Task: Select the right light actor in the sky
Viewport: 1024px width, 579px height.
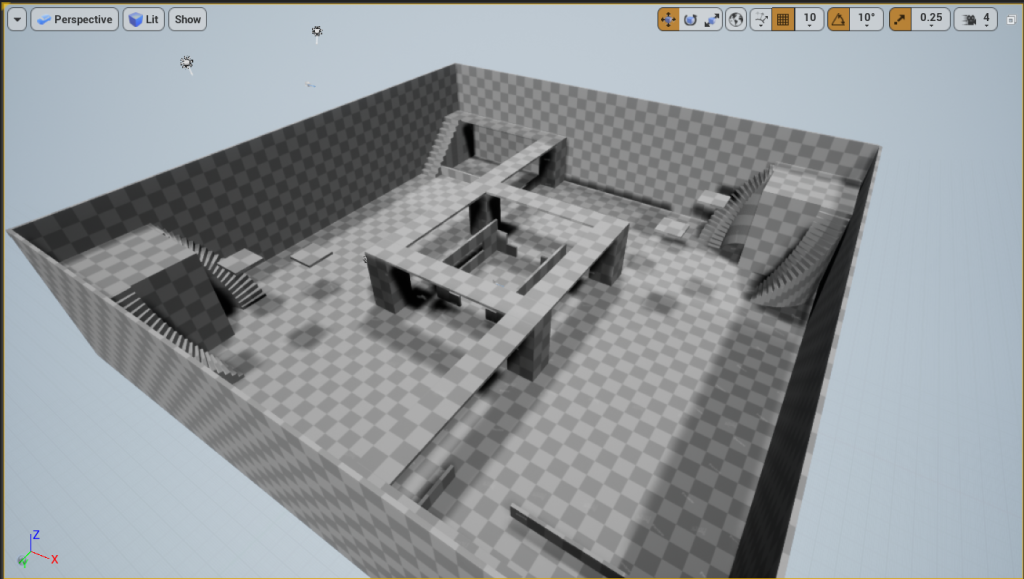Action: [317, 33]
